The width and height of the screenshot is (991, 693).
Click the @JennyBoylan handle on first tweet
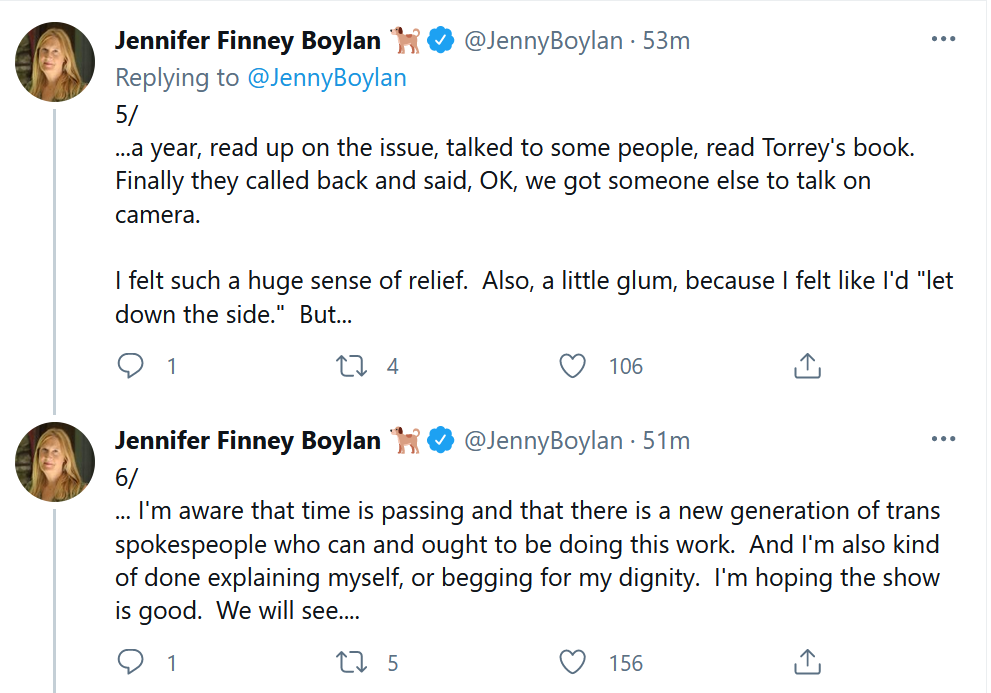pos(541,41)
